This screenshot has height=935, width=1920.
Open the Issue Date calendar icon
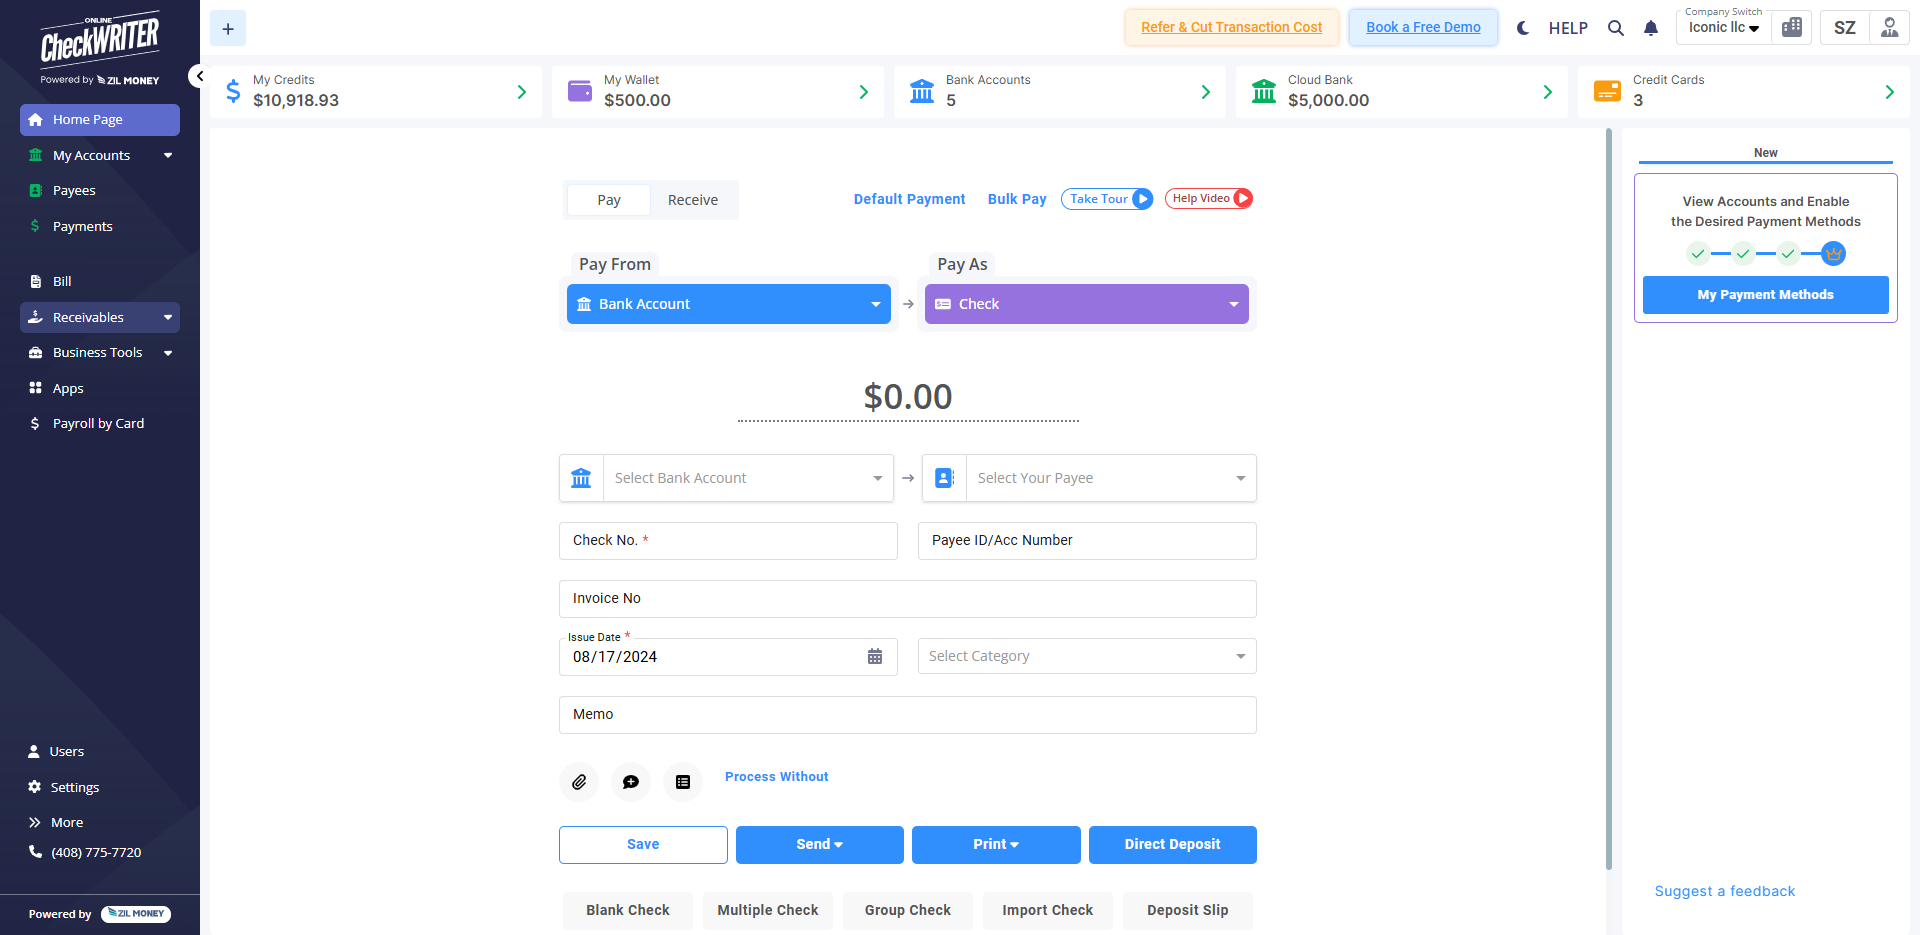coord(875,657)
